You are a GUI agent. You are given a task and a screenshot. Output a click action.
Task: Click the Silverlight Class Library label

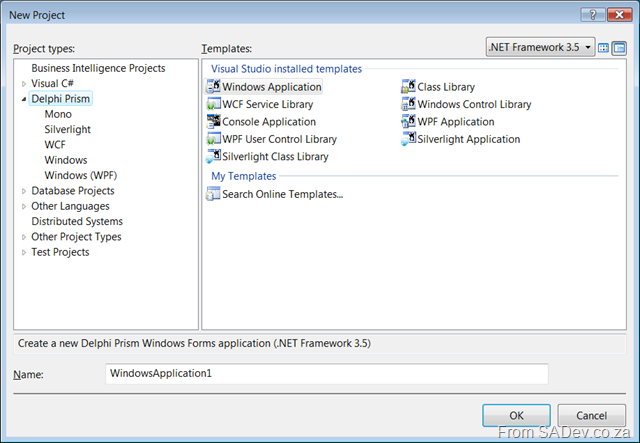(275, 156)
